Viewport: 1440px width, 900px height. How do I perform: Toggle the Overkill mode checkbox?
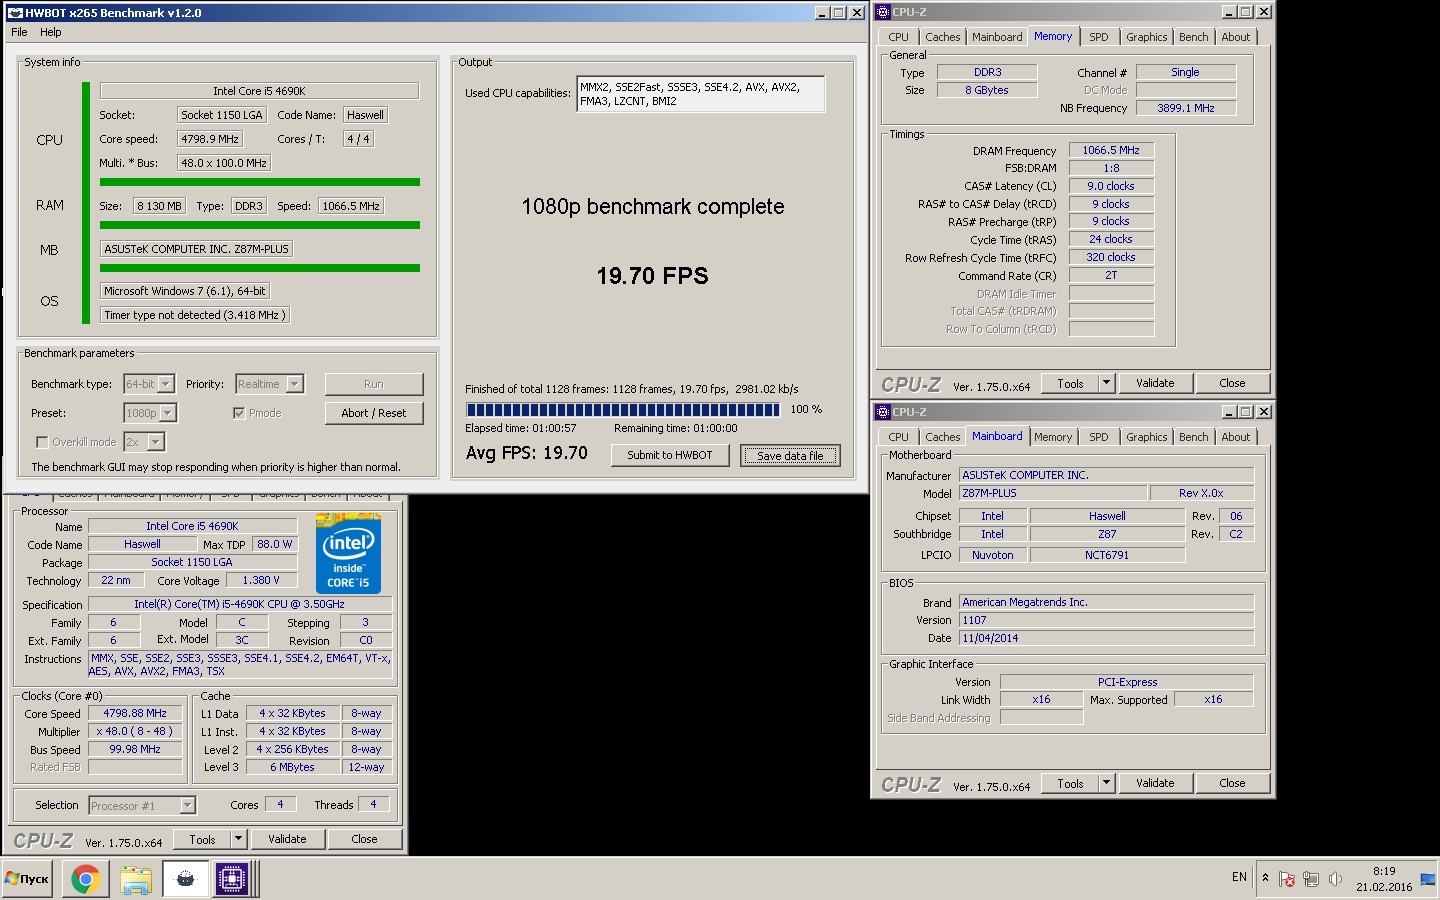(x=42, y=442)
